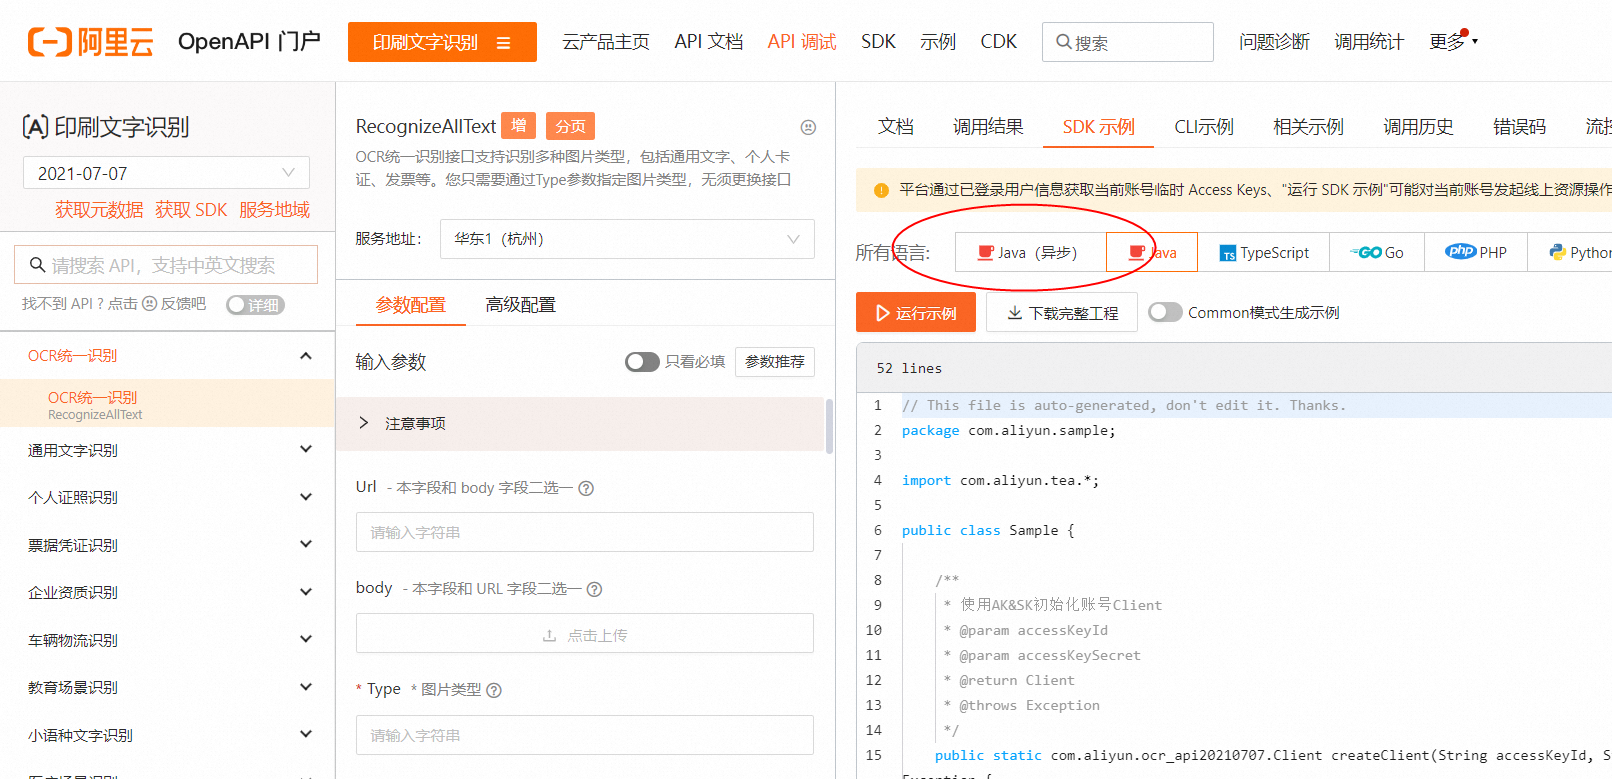Click the search magnifier icon in top bar

click(x=1063, y=42)
